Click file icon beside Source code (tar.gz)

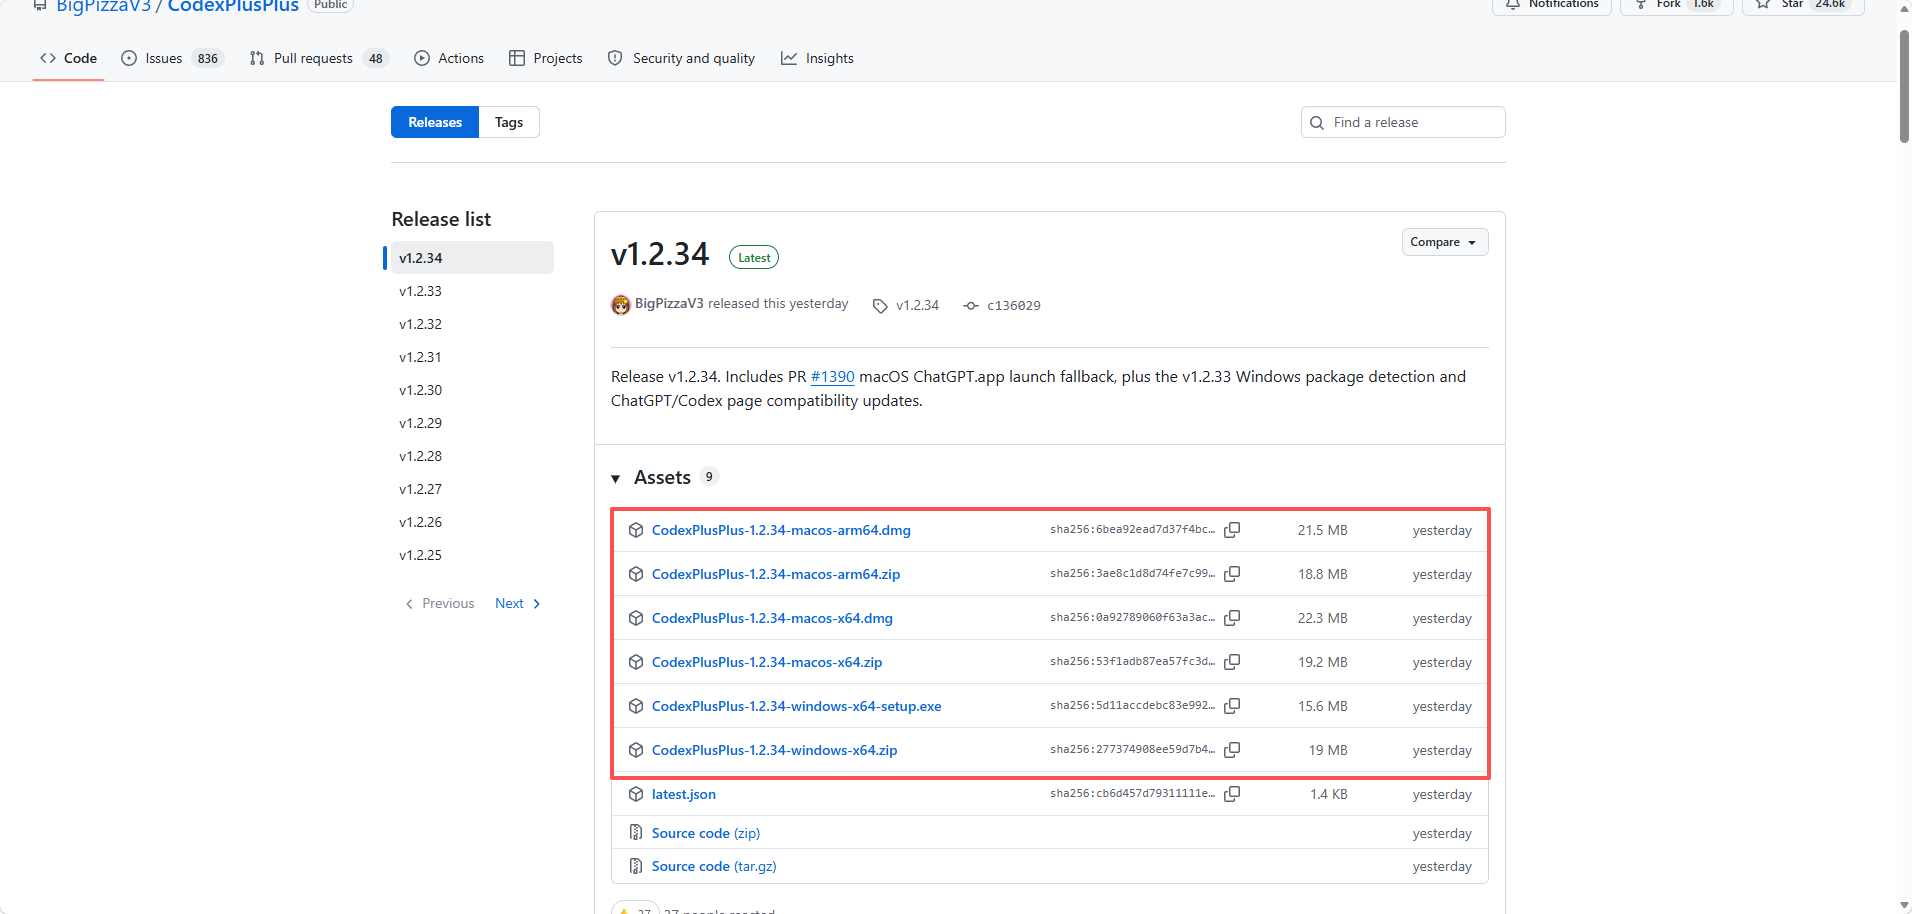click(x=636, y=866)
